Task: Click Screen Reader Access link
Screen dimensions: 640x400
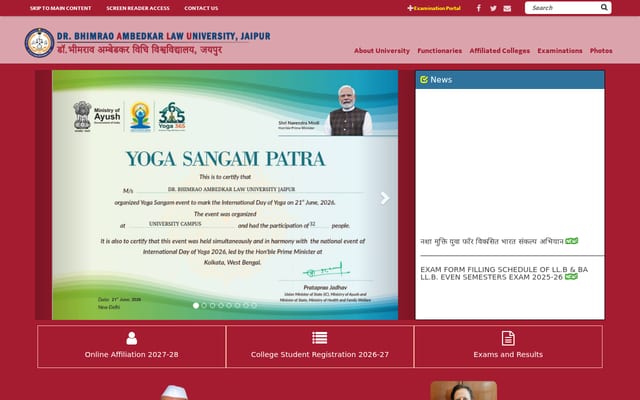Action: point(138,8)
